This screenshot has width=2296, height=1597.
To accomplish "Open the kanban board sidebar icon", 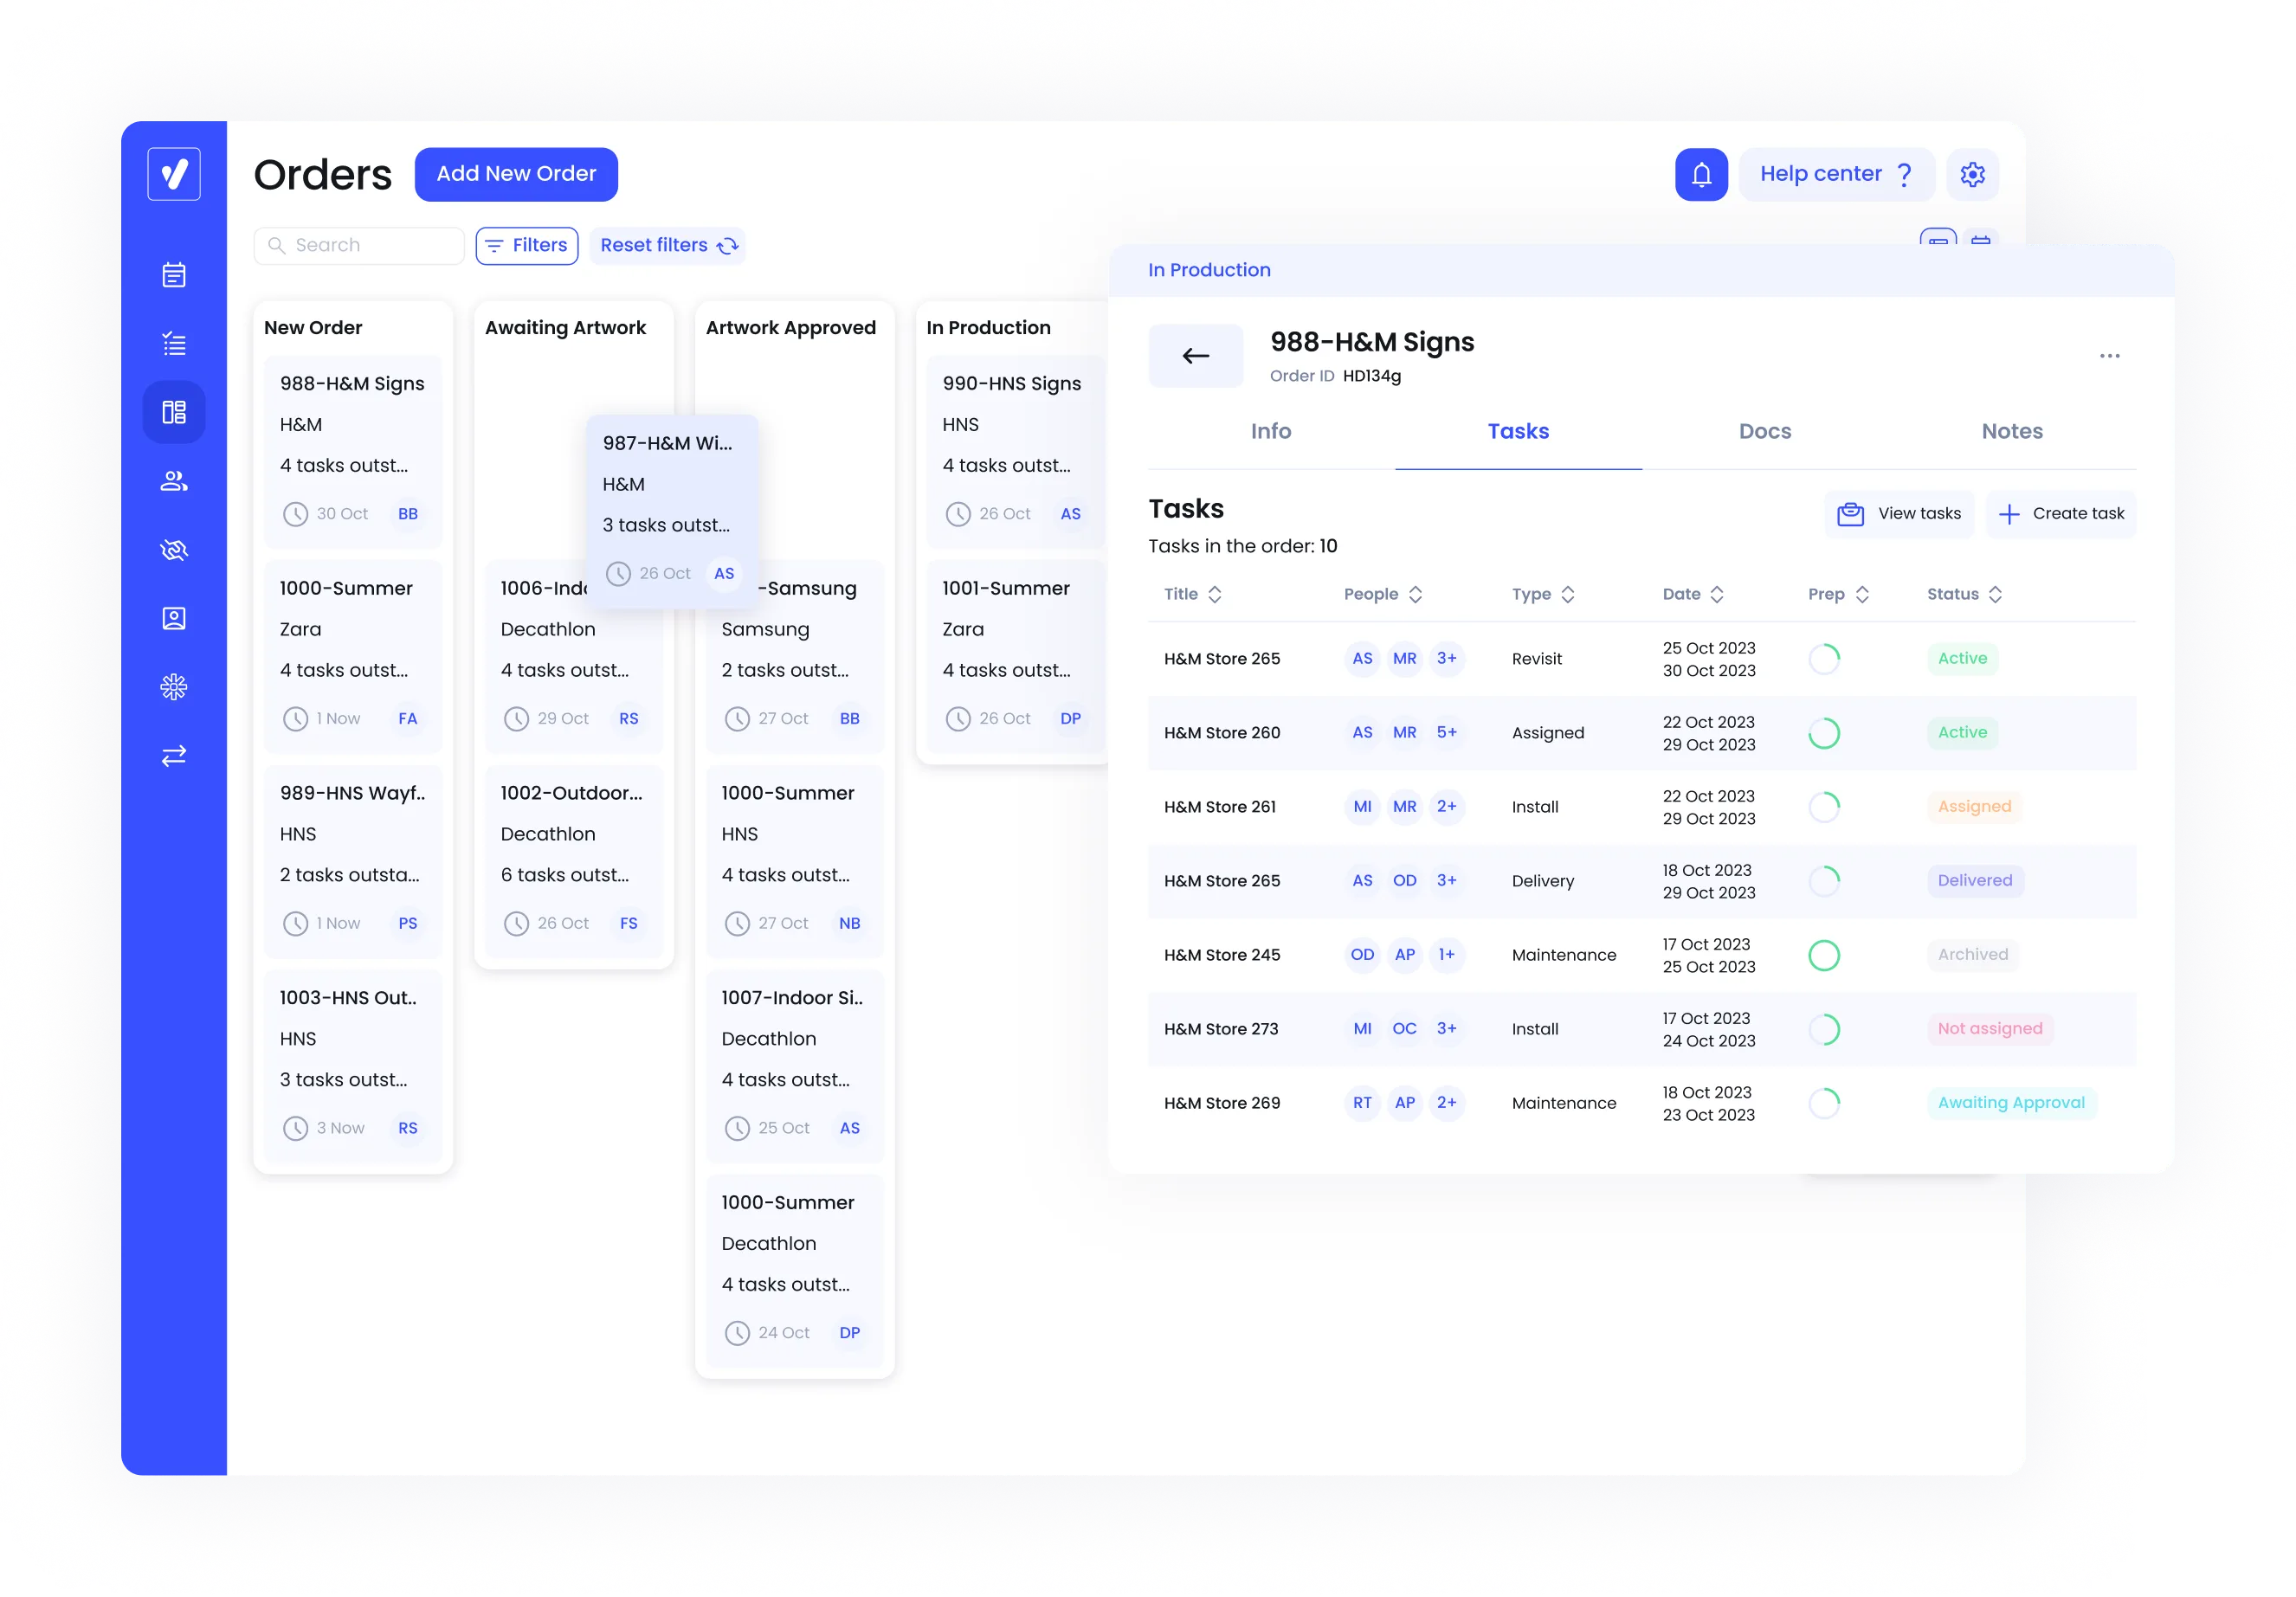I will tap(173, 411).
